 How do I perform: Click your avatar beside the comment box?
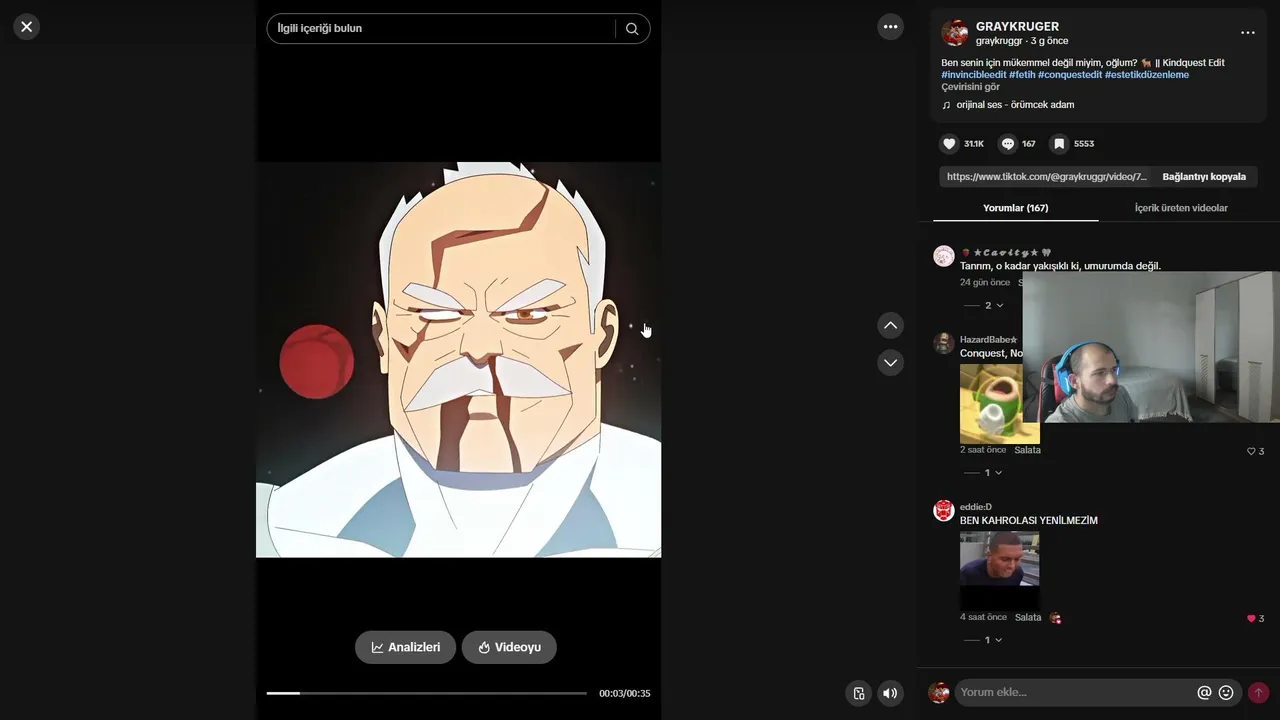pyautogui.click(x=938, y=692)
